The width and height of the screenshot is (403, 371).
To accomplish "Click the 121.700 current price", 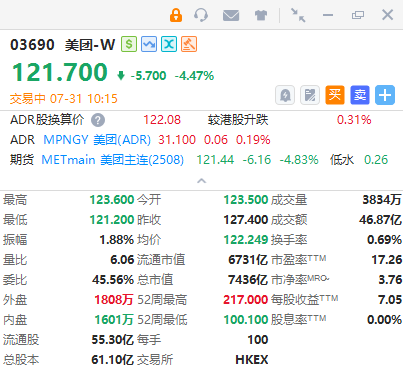I will [x=60, y=72].
